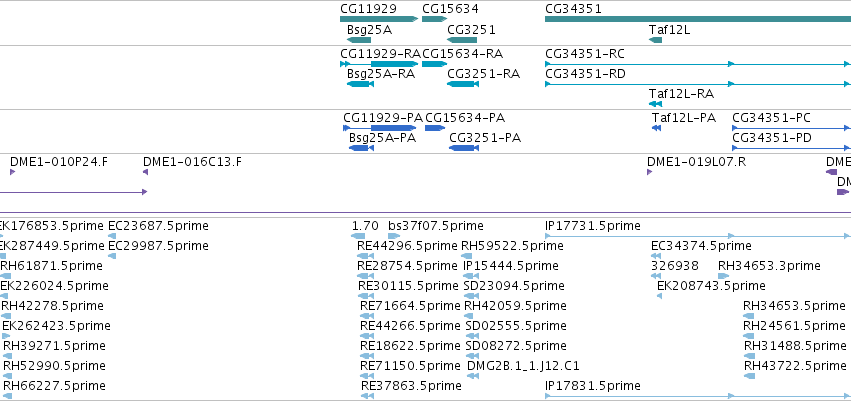The width and height of the screenshot is (851, 401).
Task: Select the DME1-016C13.F marker arrow
Action: 145,172
